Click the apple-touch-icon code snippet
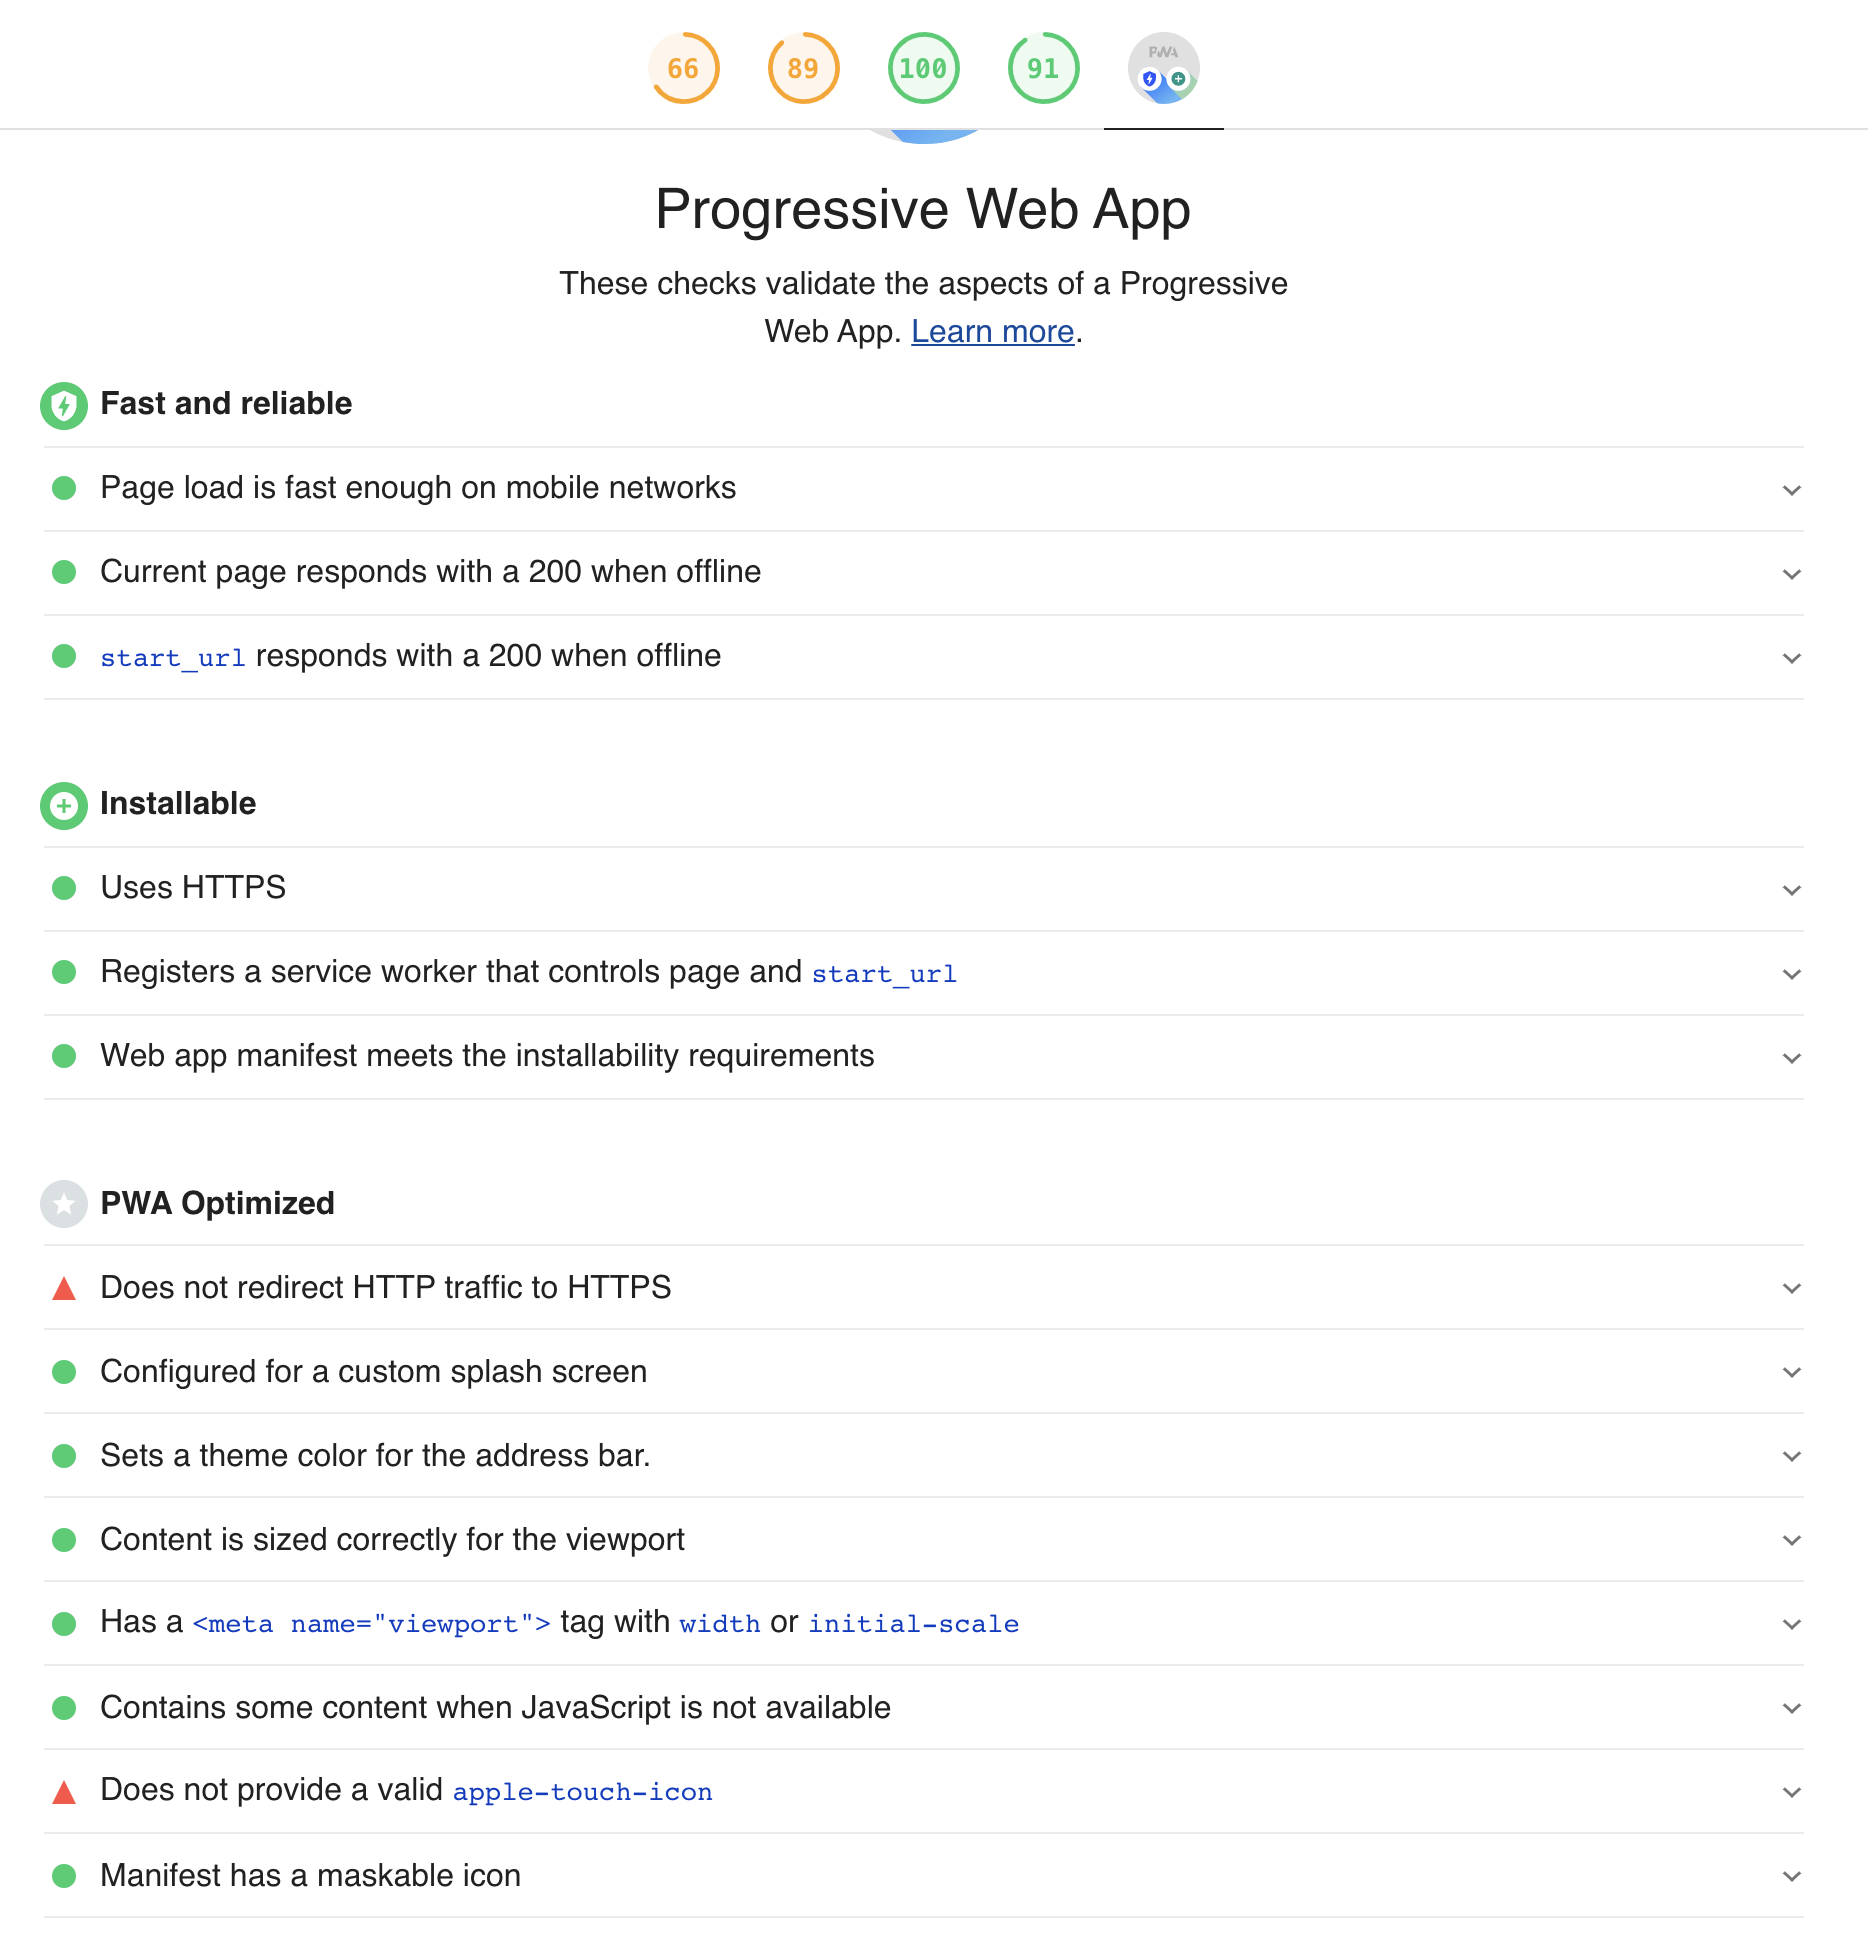The image size is (1868, 1954). coord(583,1792)
